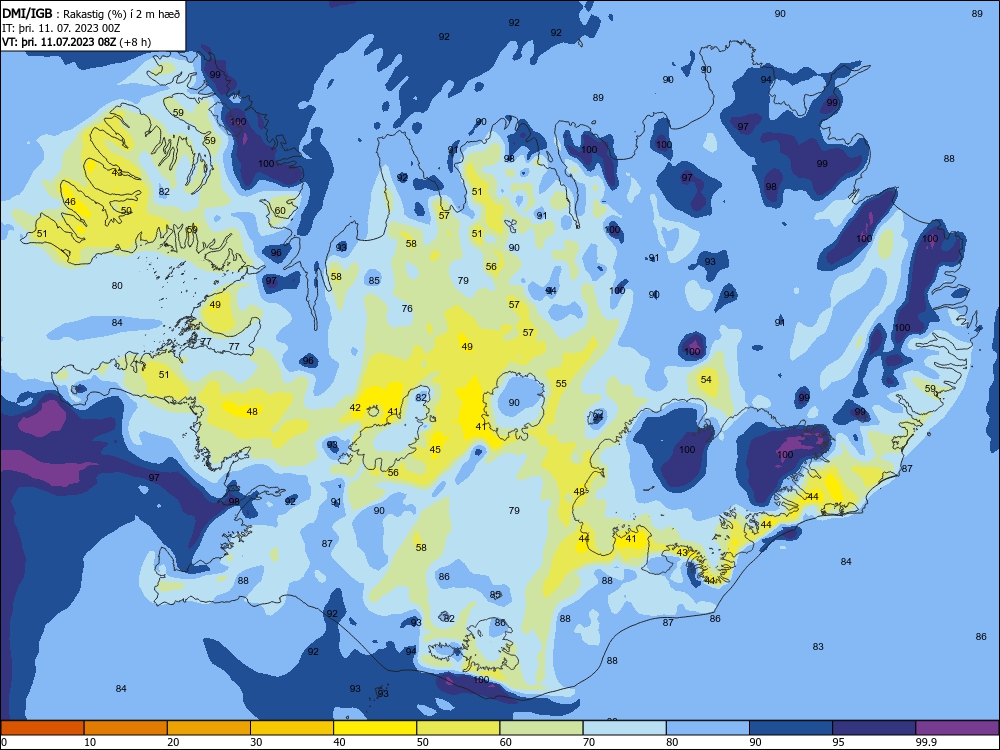Click the legend tick label '95'
Screen dimensions: 1000x750
coord(838,742)
